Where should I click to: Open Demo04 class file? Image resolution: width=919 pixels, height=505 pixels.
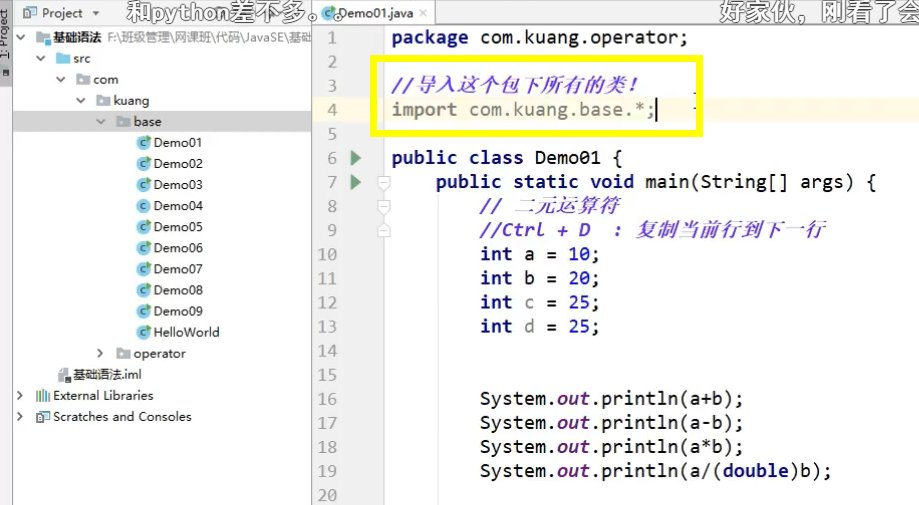tap(178, 206)
